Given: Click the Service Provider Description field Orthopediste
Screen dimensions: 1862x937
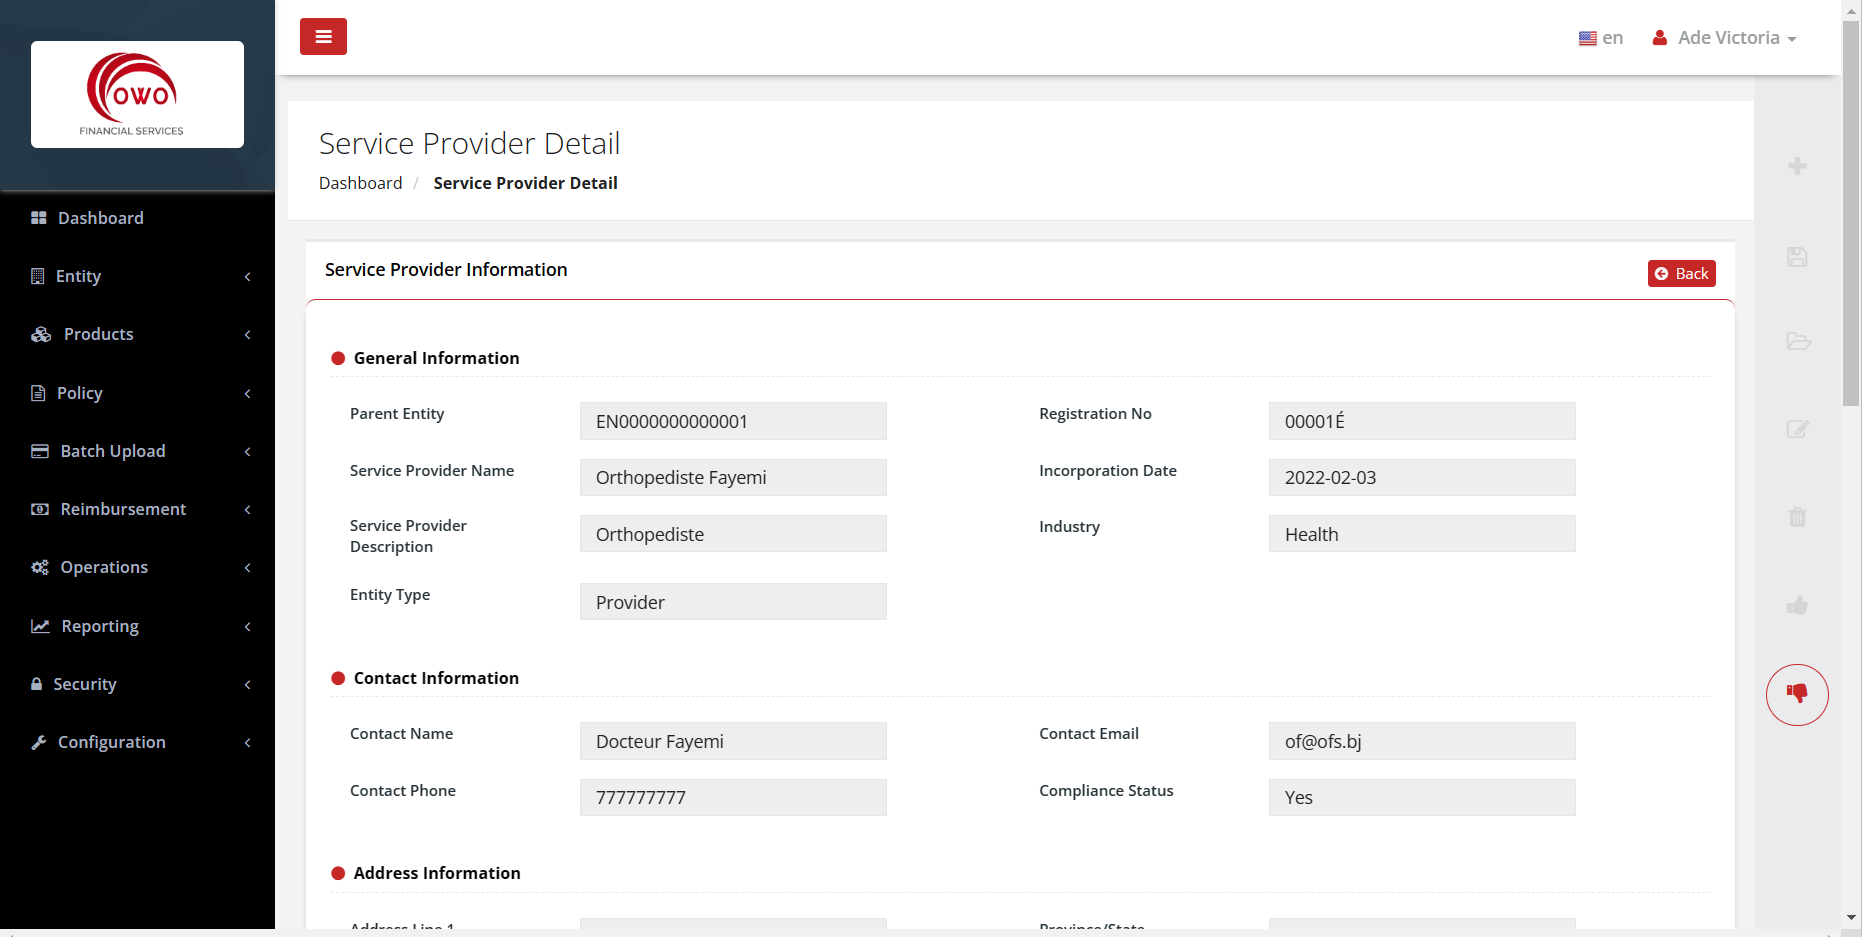Looking at the screenshot, I should (733, 534).
